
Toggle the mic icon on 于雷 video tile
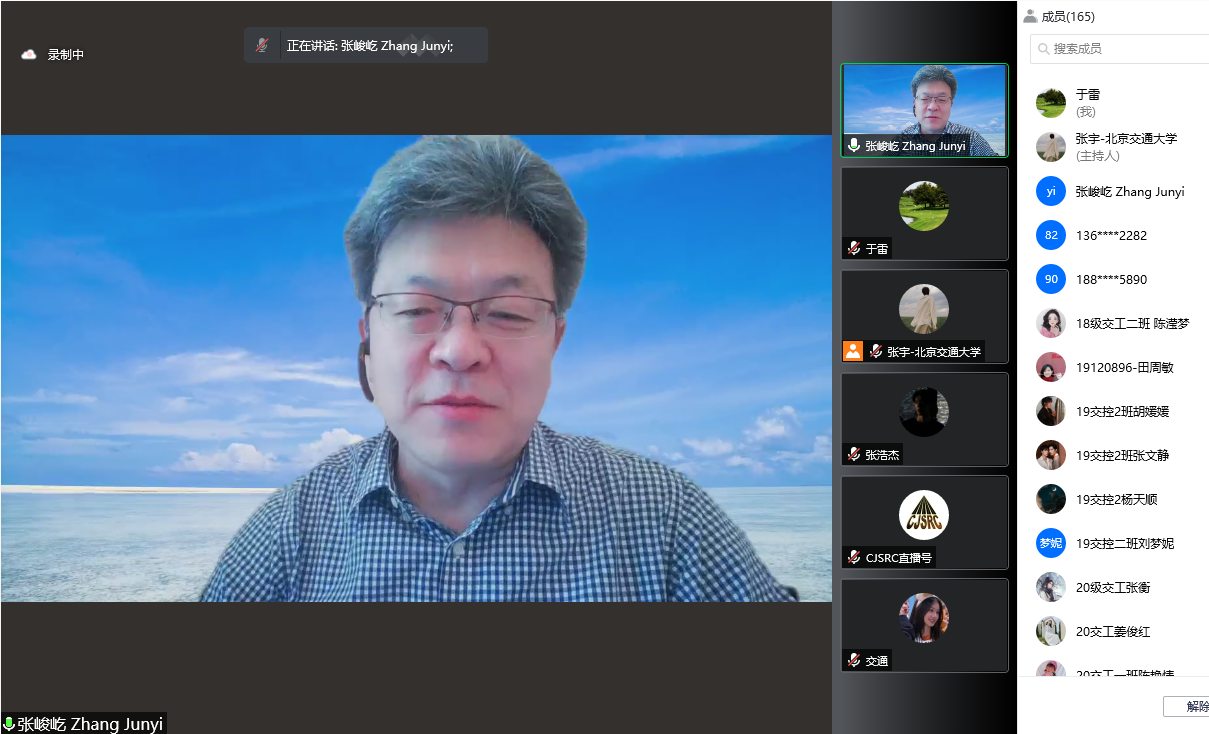click(854, 248)
